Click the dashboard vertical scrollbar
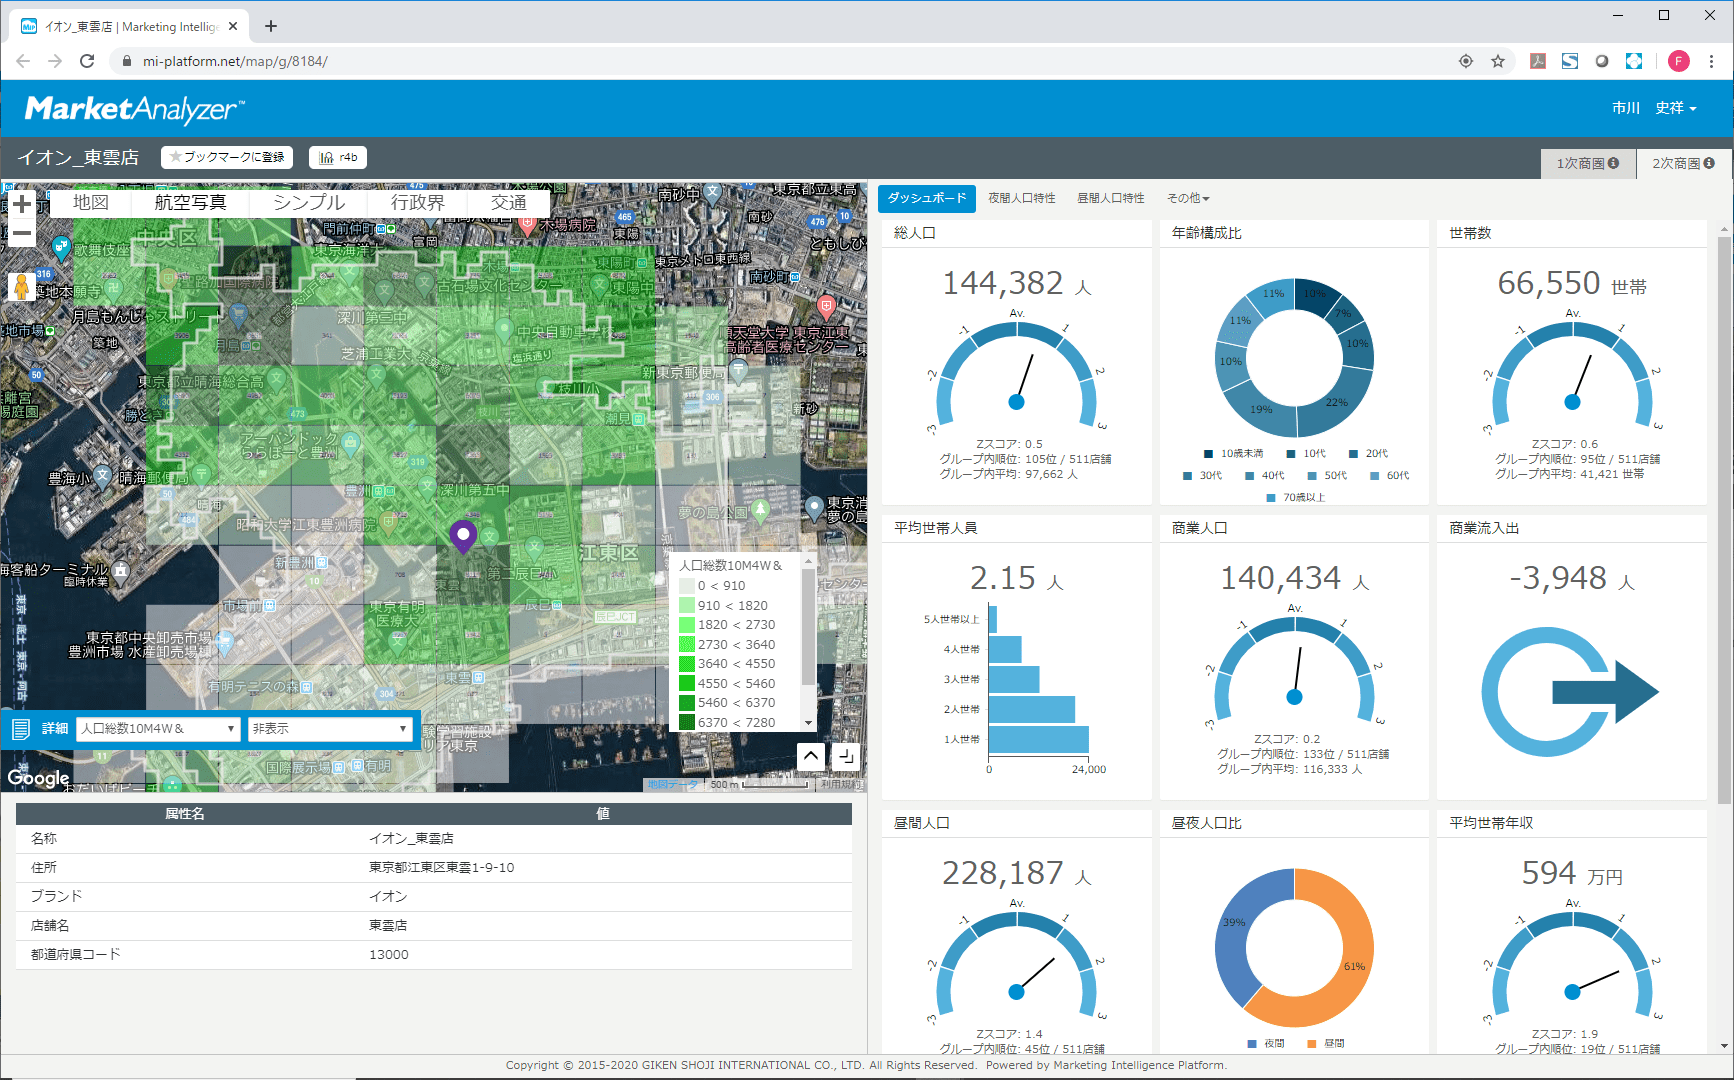Viewport: 1734px width, 1080px height. click(1723, 520)
